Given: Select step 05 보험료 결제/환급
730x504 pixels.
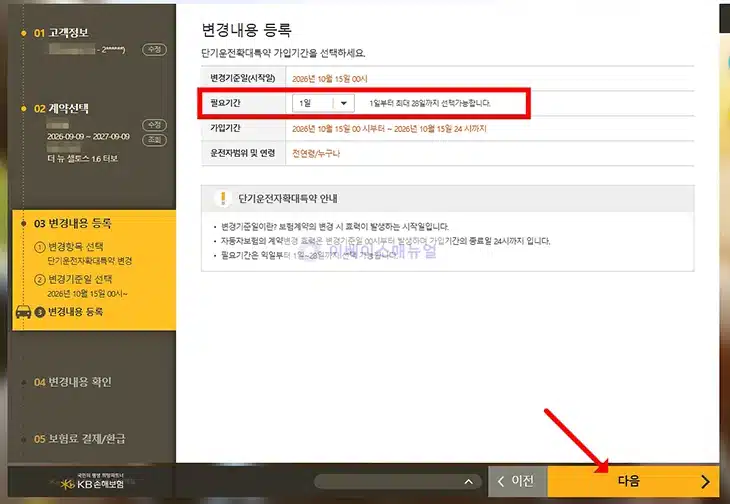Looking at the screenshot, I should (79, 439).
